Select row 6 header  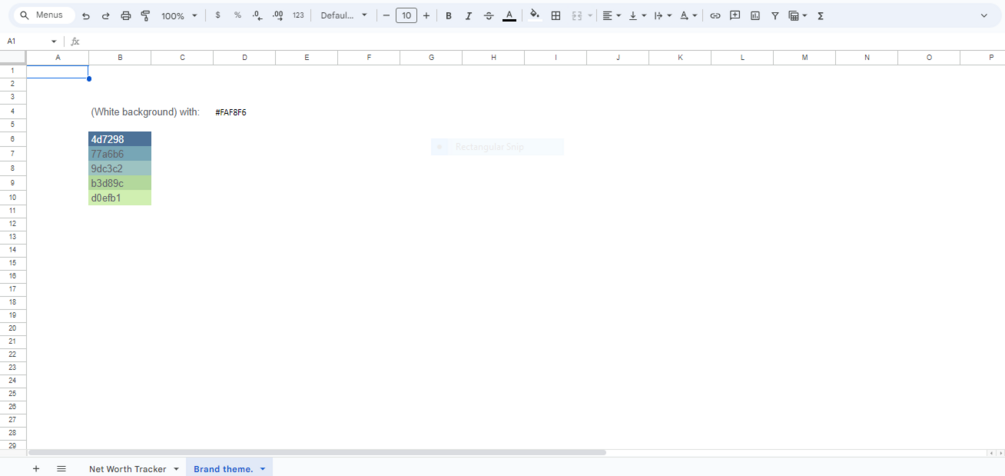tap(13, 139)
